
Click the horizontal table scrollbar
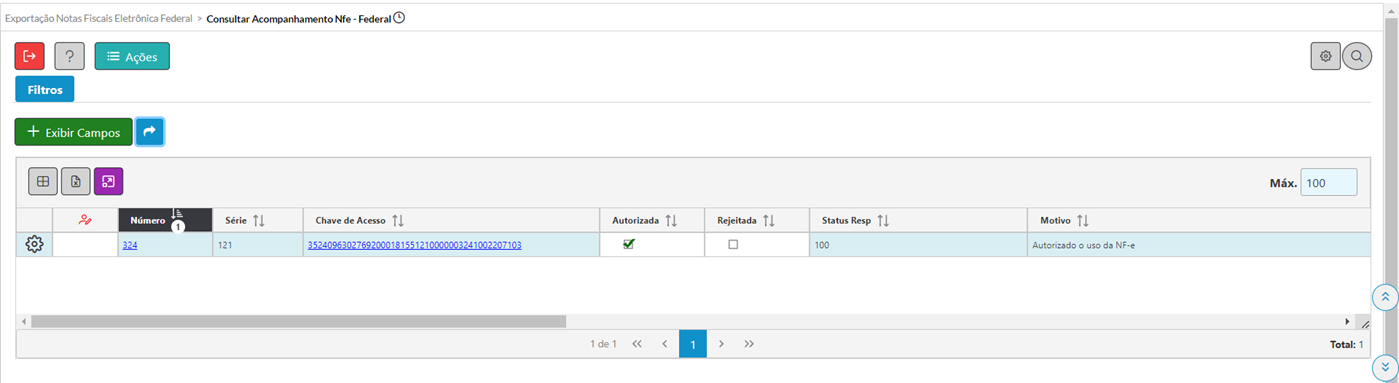(298, 322)
